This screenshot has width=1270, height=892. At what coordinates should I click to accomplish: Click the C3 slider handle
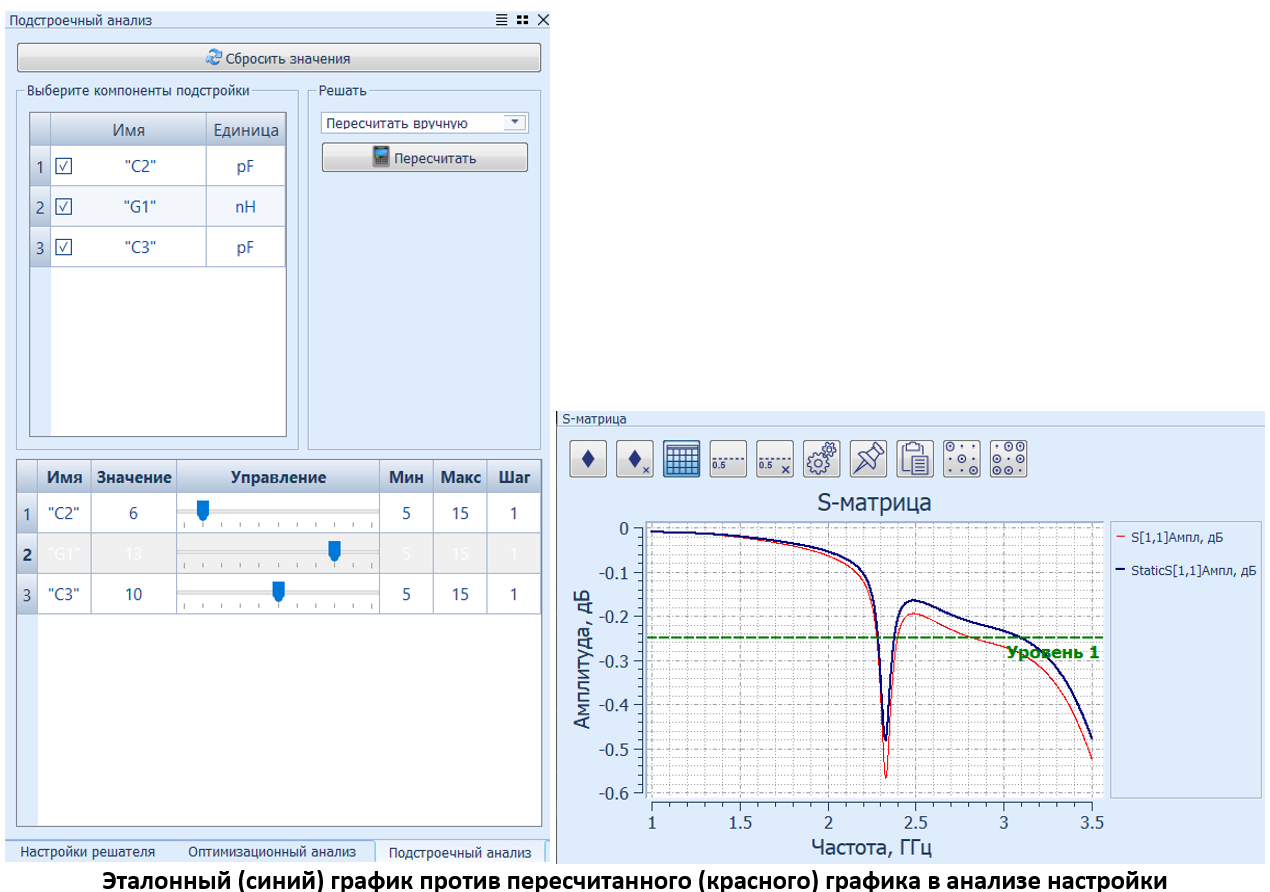click(279, 592)
